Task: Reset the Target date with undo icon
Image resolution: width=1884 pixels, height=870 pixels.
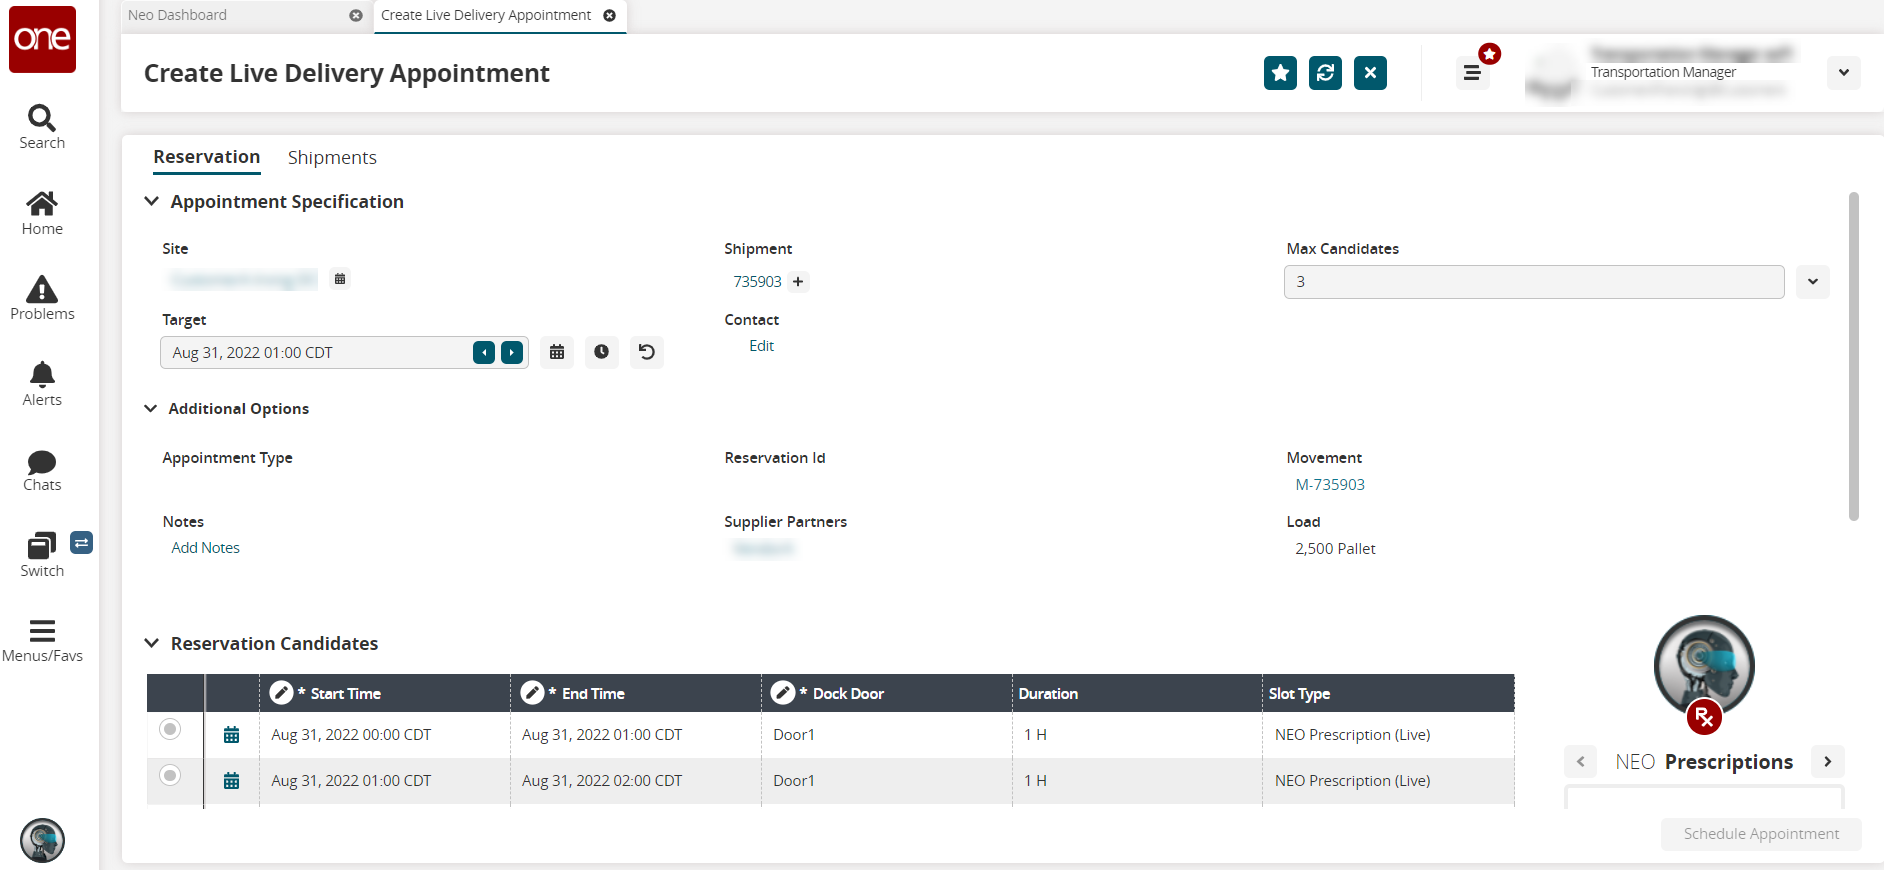Action: 646,352
